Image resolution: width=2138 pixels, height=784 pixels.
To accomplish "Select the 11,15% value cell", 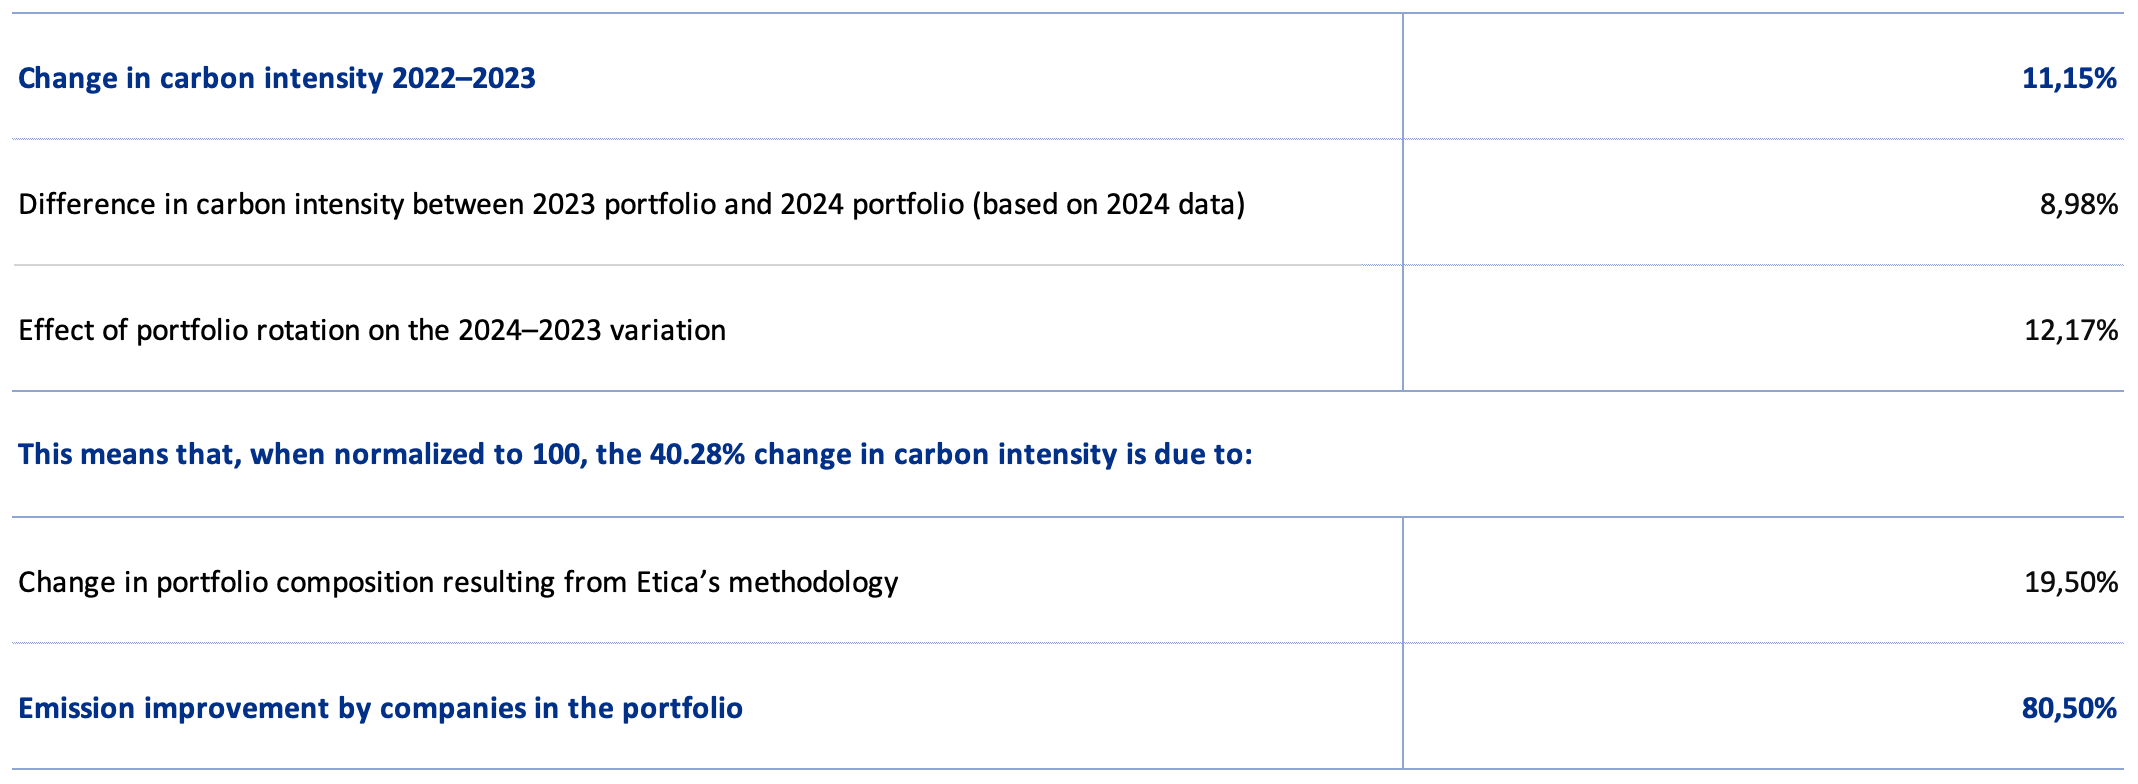I will coord(2068,78).
